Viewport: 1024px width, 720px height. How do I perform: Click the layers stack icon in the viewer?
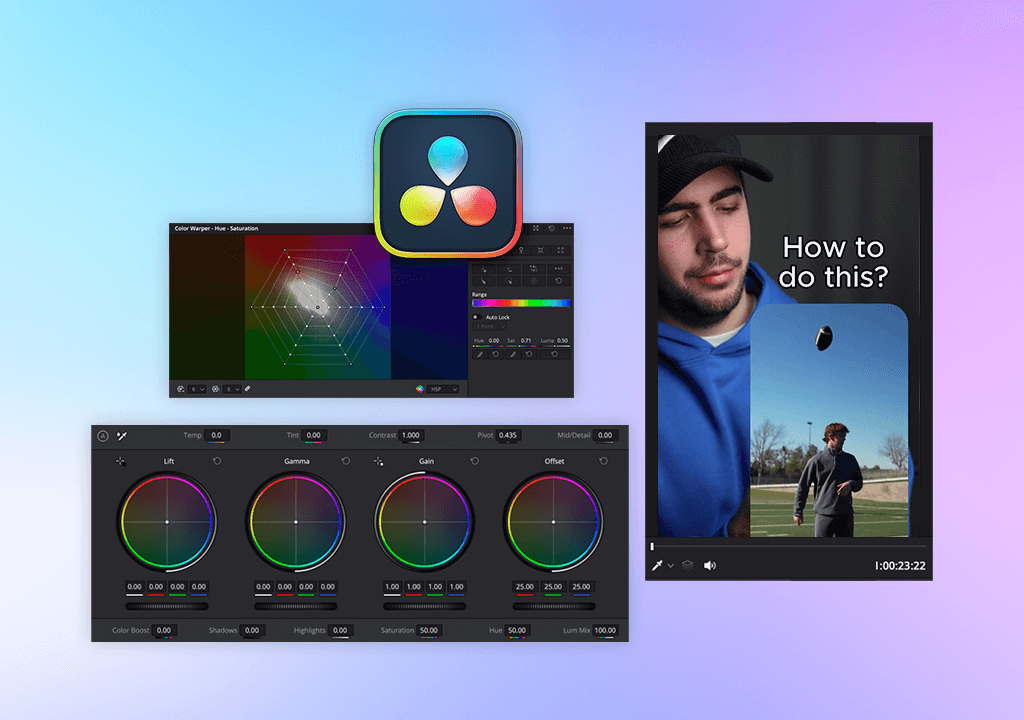click(687, 565)
